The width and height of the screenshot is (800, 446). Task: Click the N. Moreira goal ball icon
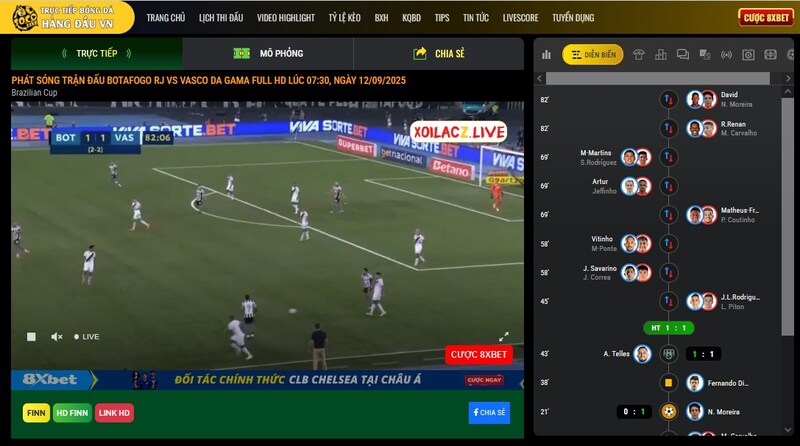(x=668, y=411)
